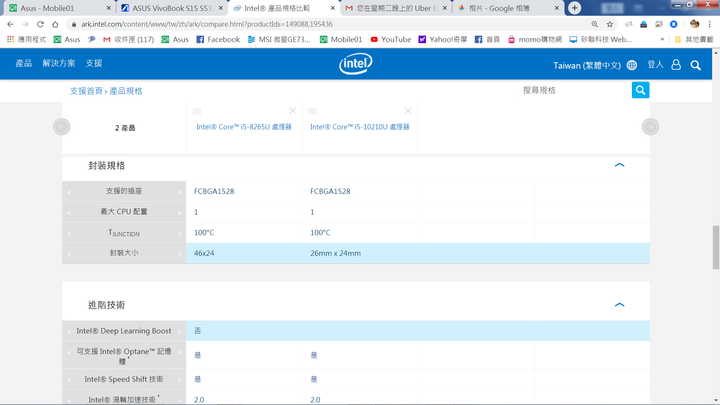Open Facebook bookmark

[x=218, y=39]
